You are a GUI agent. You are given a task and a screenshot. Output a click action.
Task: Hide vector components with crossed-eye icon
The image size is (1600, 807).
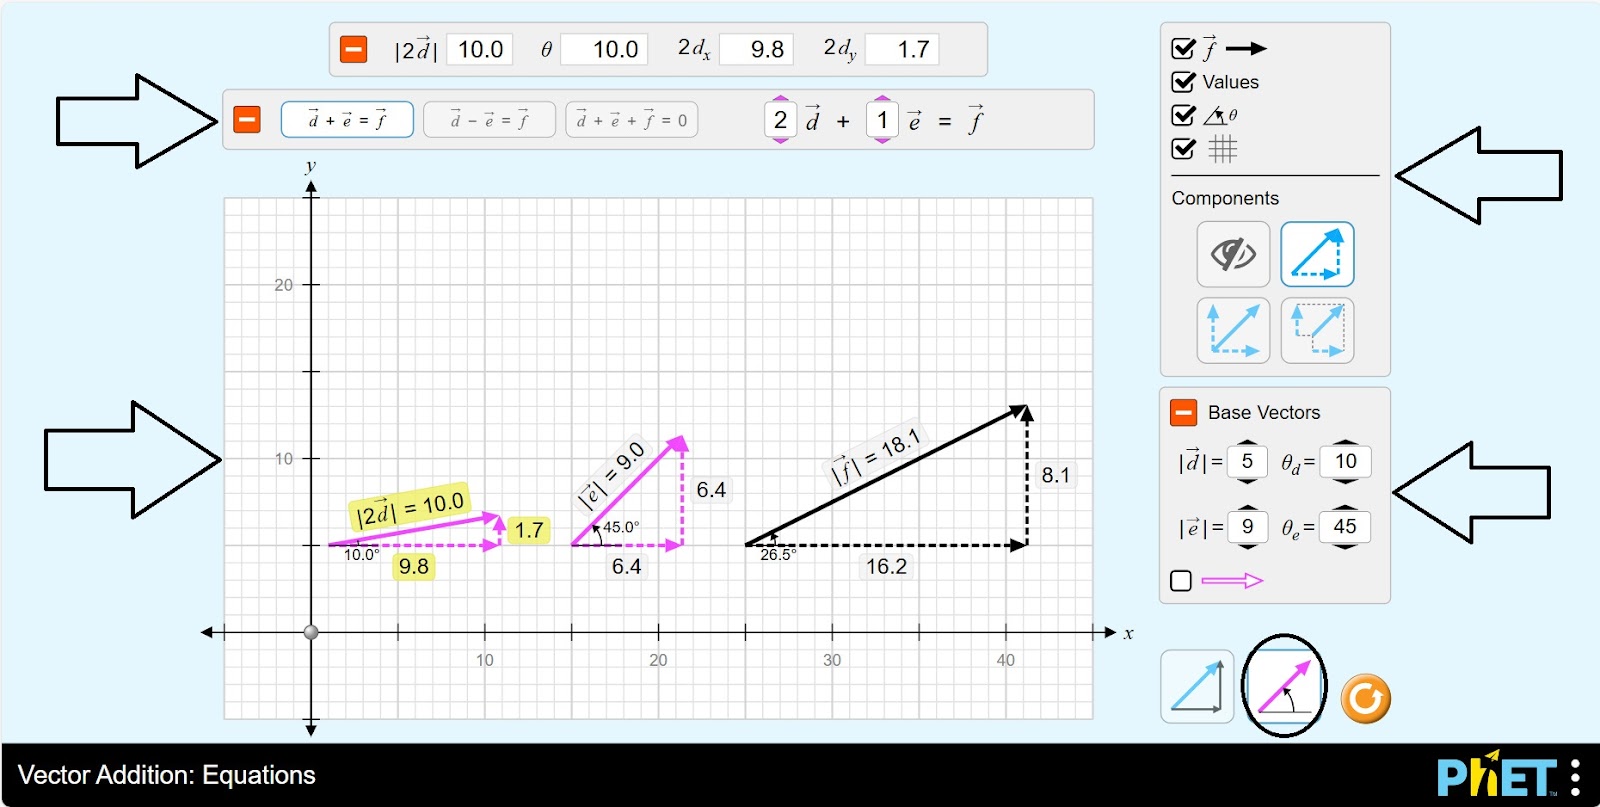[1233, 254]
